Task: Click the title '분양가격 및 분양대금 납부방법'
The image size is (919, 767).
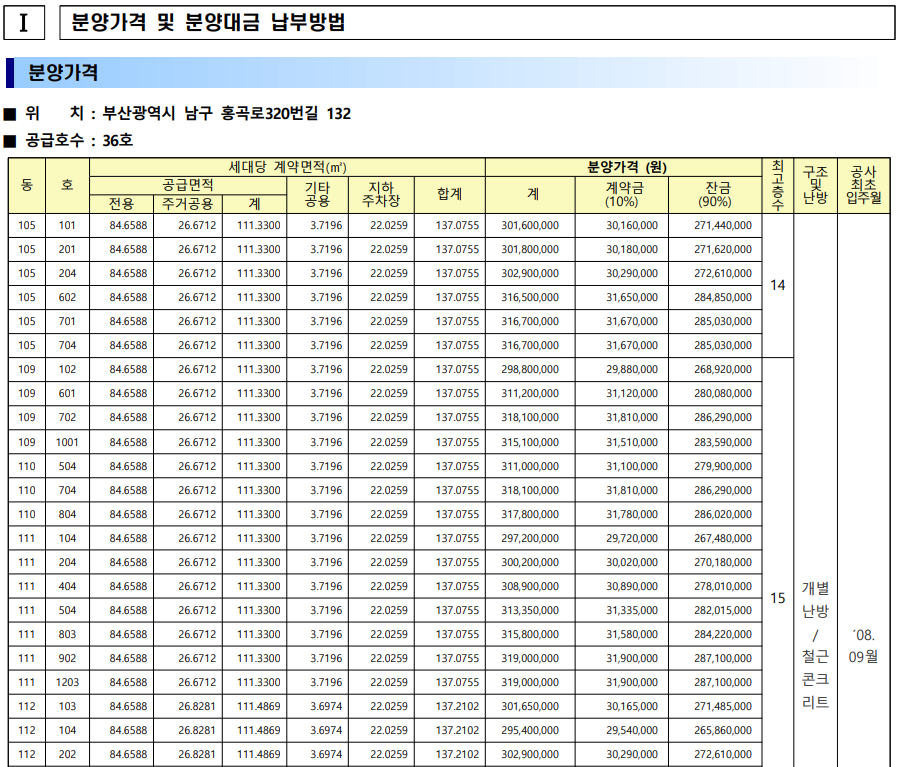Action: 208,22
